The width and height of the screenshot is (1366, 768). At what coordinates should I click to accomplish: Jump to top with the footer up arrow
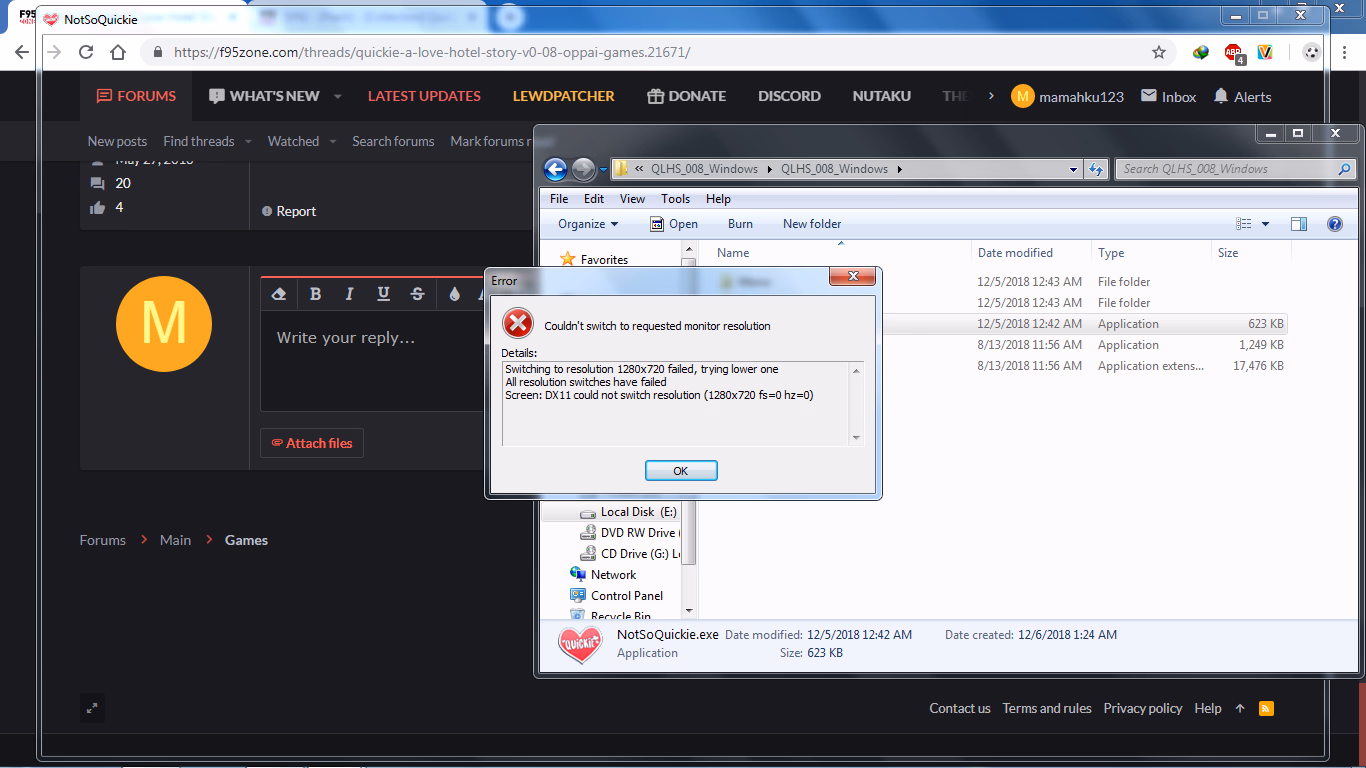pyautogui.click(x=1240, y=708)
